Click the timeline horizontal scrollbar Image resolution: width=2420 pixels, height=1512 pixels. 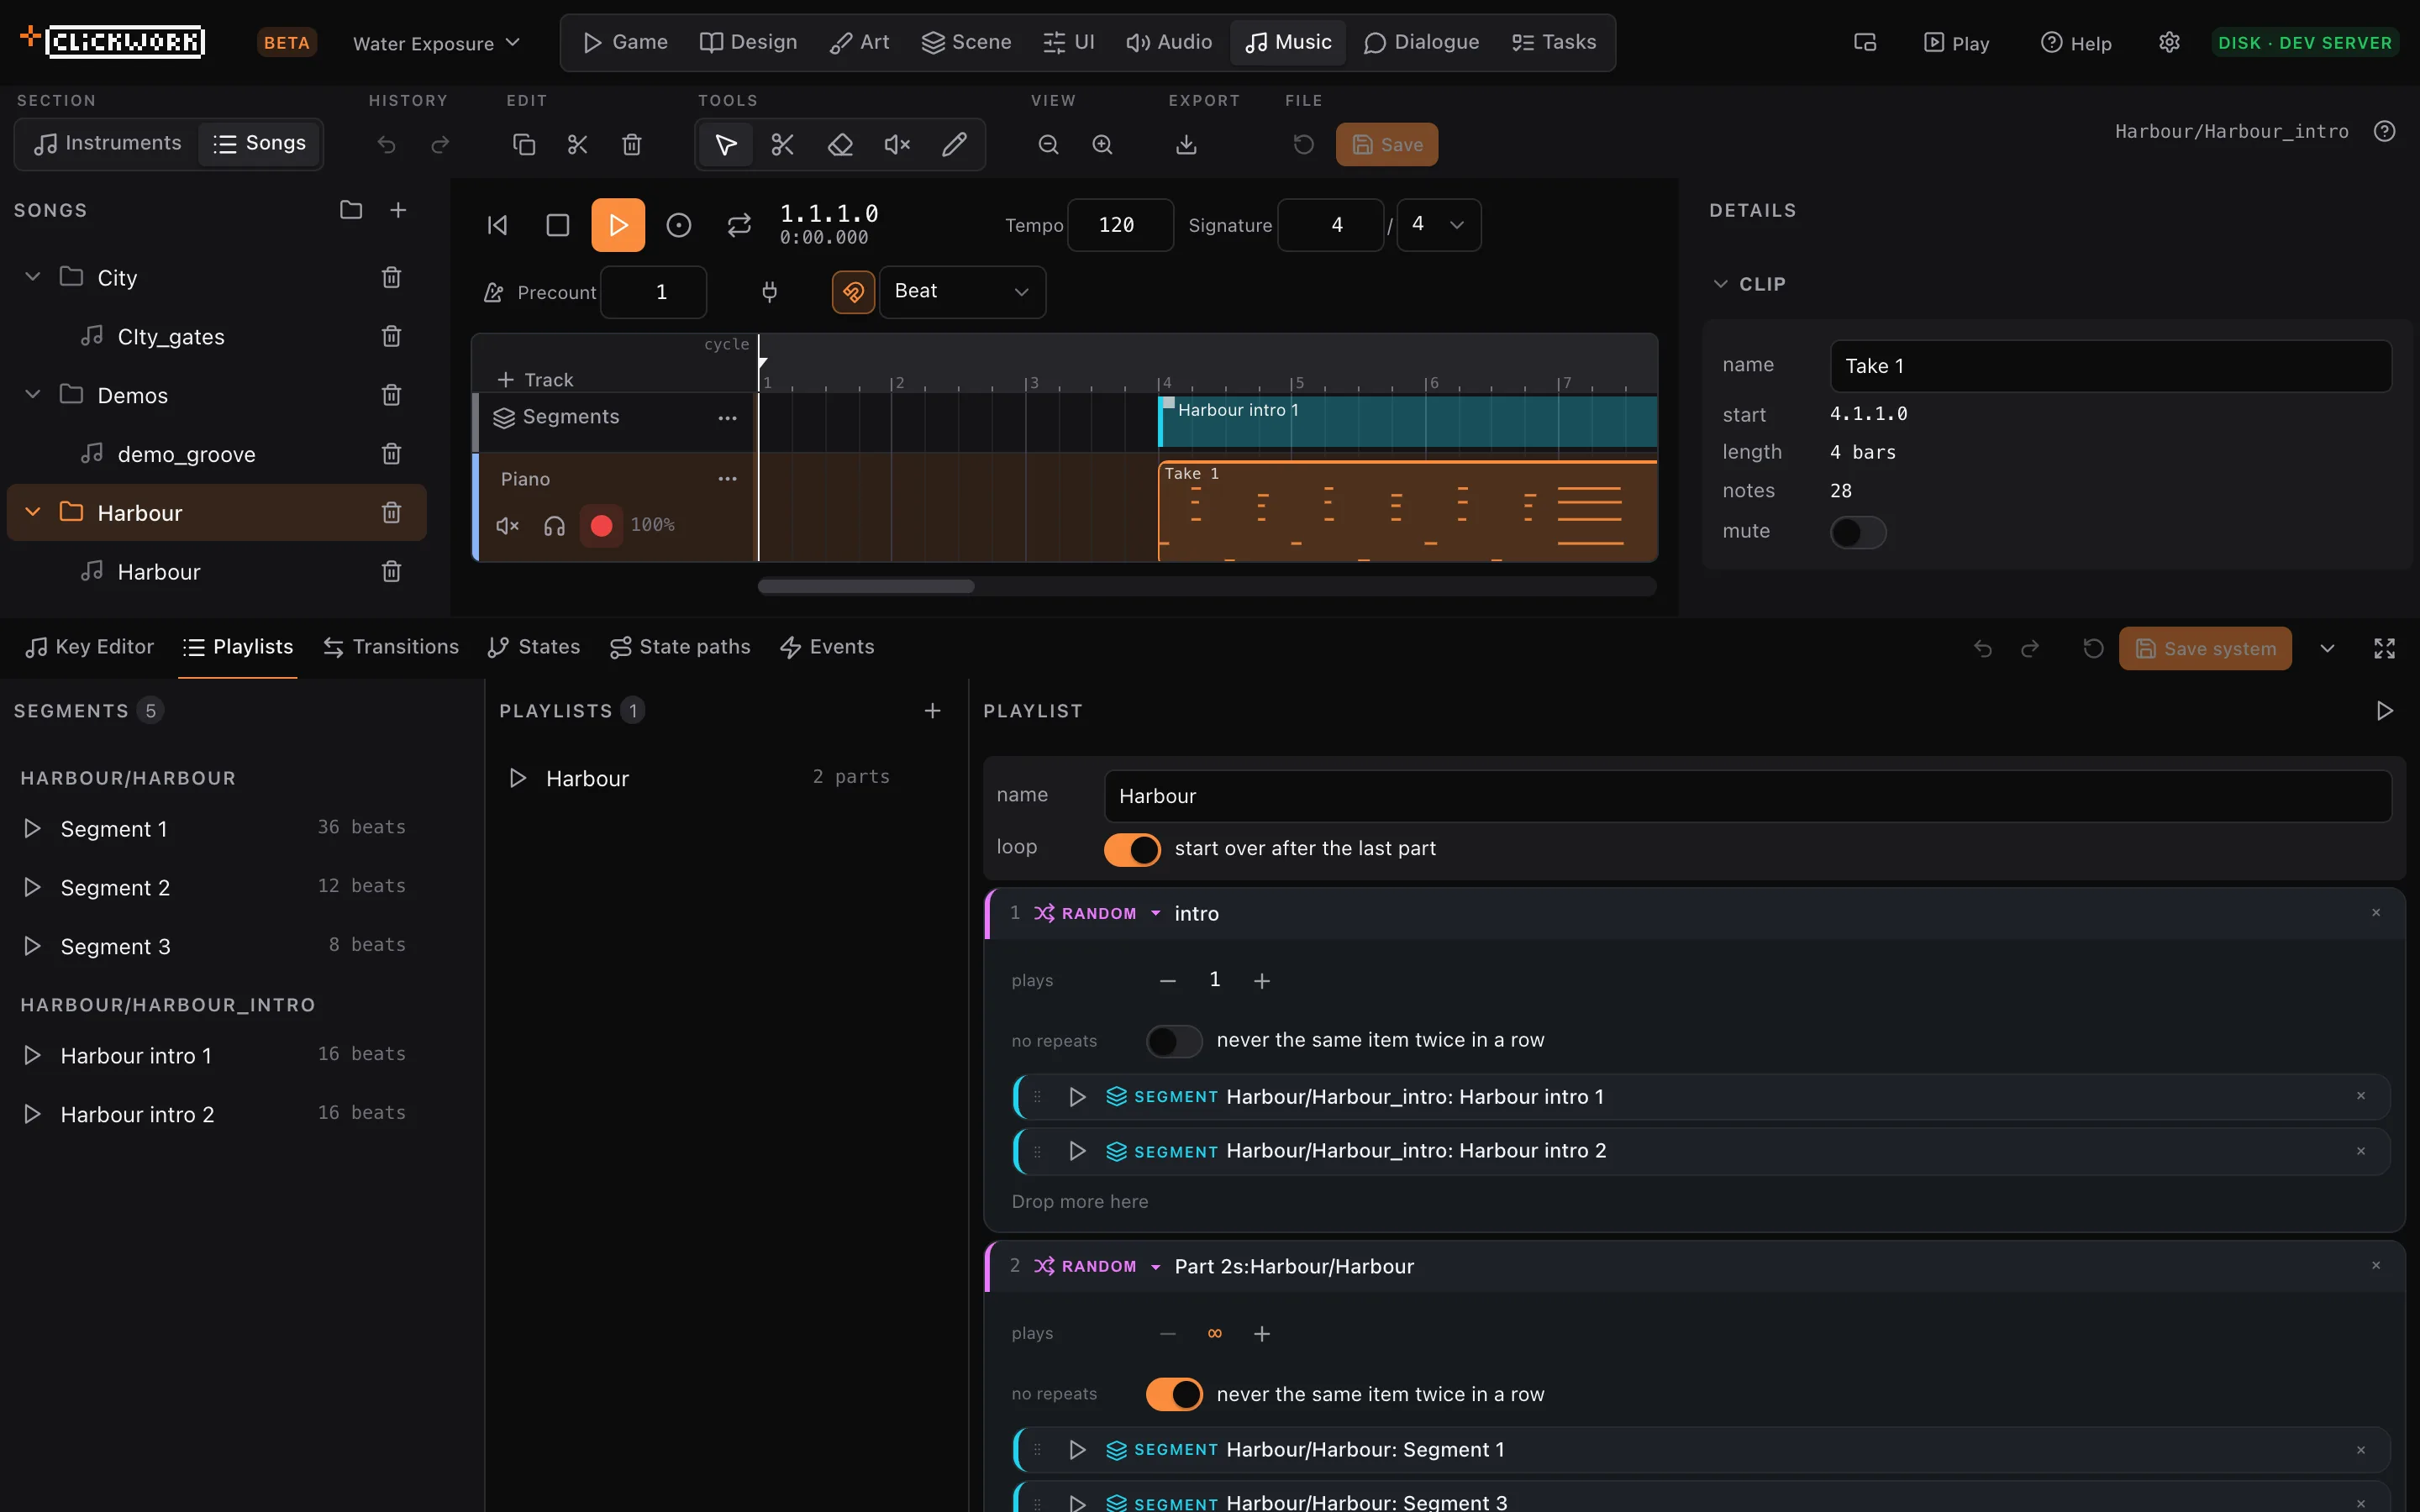866,587
